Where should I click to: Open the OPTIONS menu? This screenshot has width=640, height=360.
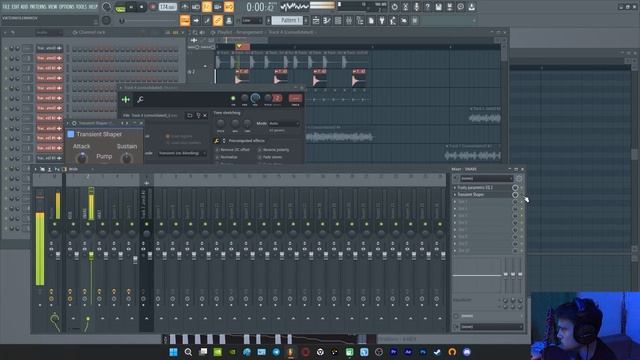(x=67, y=7)
